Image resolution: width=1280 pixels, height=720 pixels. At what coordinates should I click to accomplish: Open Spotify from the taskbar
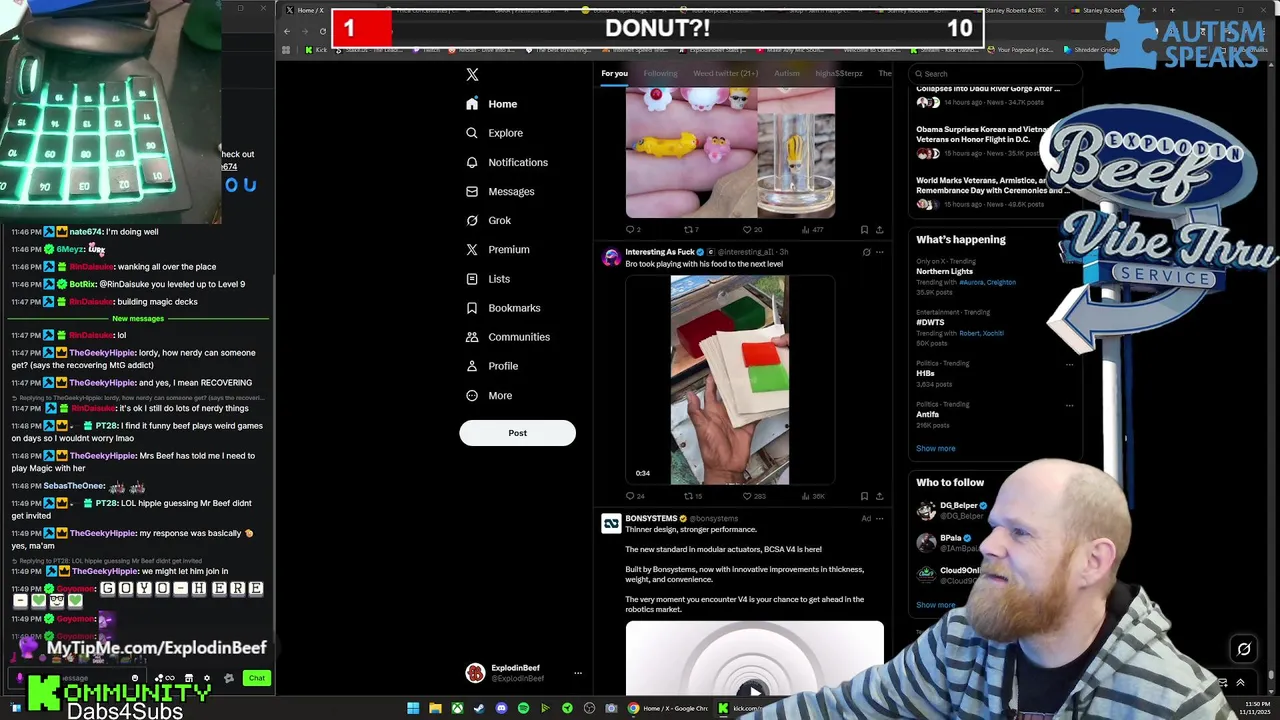[523, 708]
